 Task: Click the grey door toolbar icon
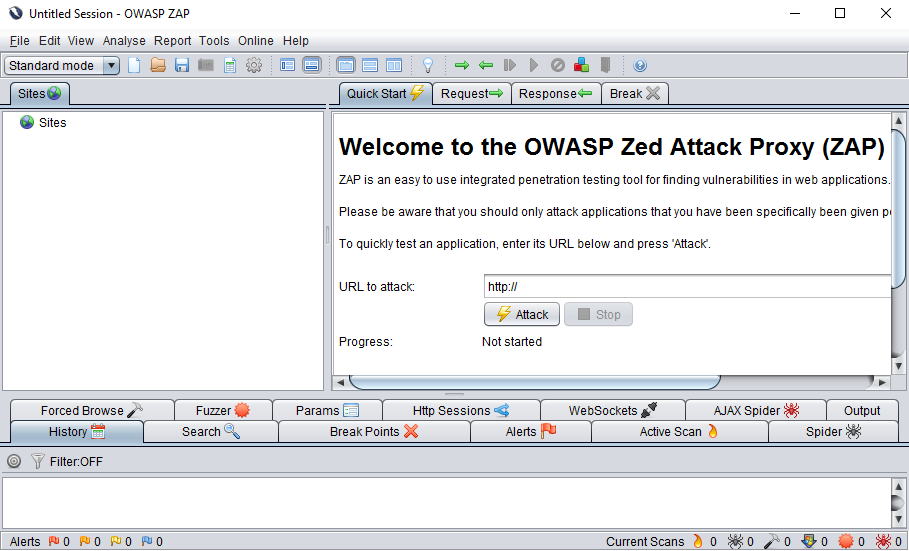[605, 65]
